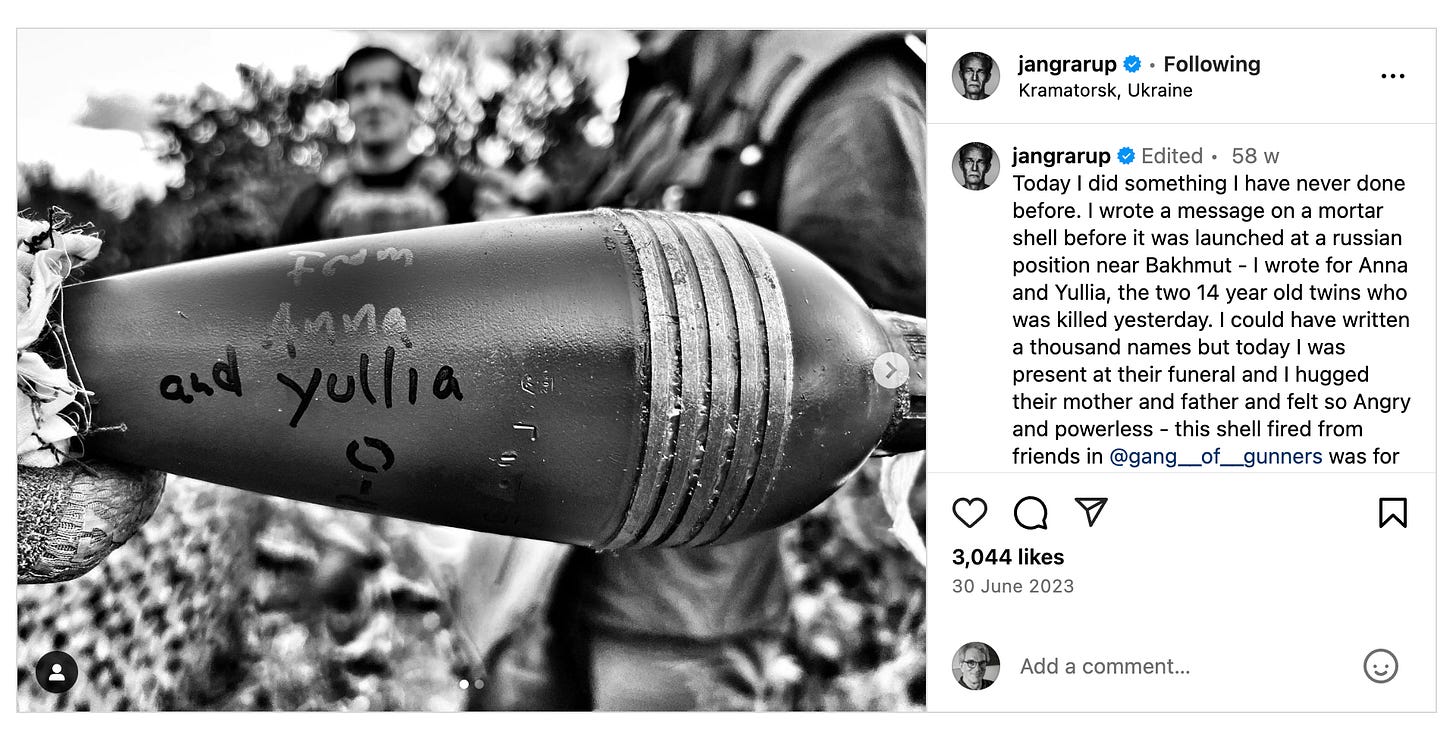Open emoji picker smiley icon
Screen dimensions: 1456x733
click(x=1380, y=666)
